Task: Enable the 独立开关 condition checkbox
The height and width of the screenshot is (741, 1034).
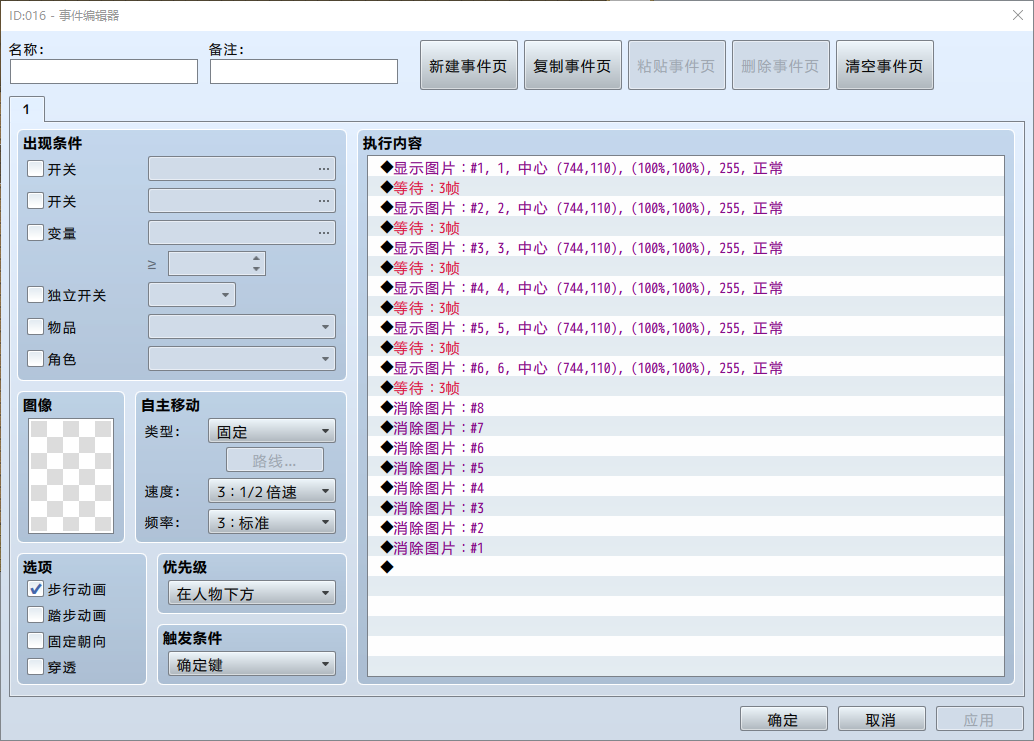Action: click(x=36, y=294)
